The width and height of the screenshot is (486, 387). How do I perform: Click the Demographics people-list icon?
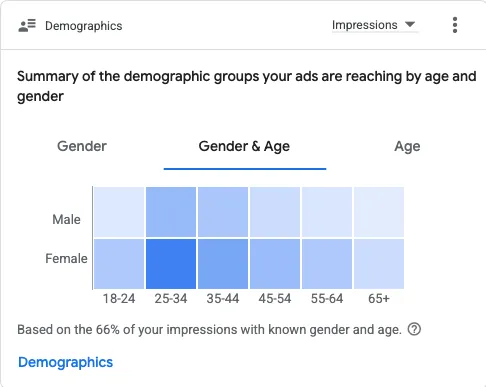coord(27,26)
